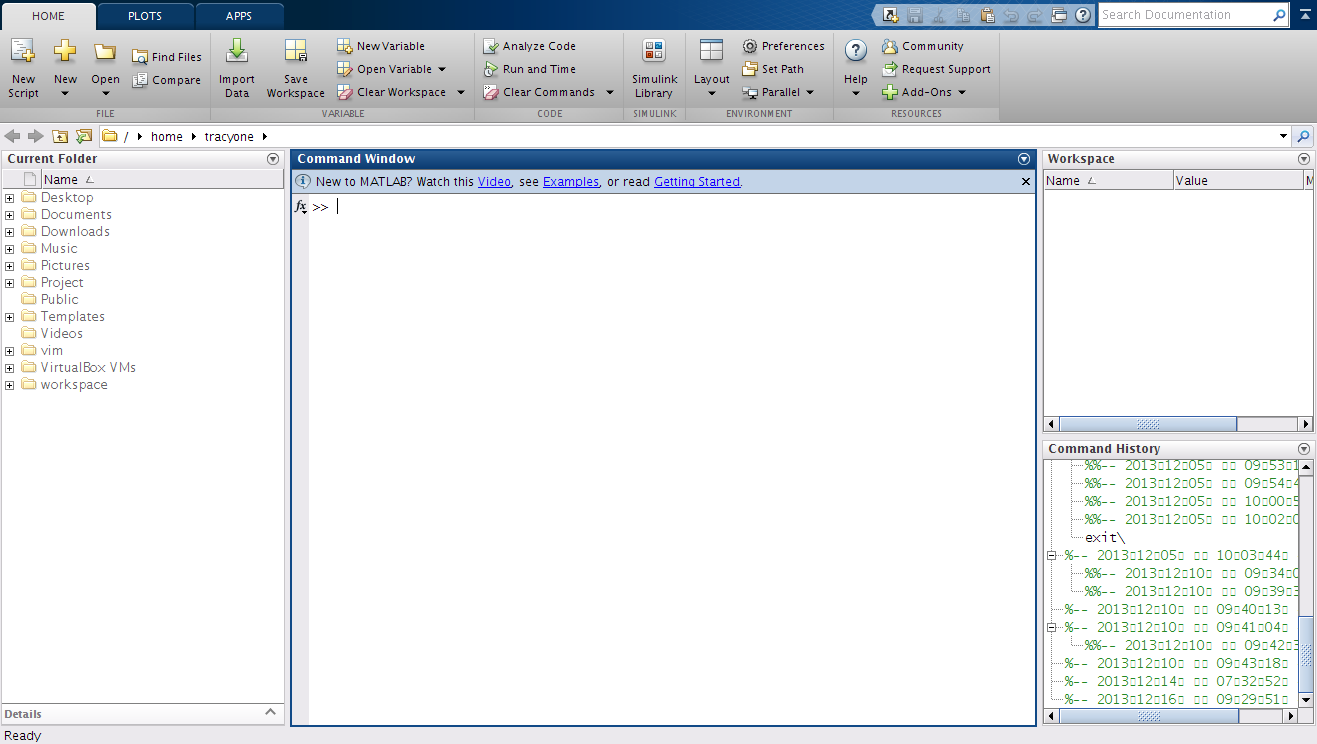The image size is (1317, 744).
Task: Open Command History actions menu
Action: tap(1304, 449)
